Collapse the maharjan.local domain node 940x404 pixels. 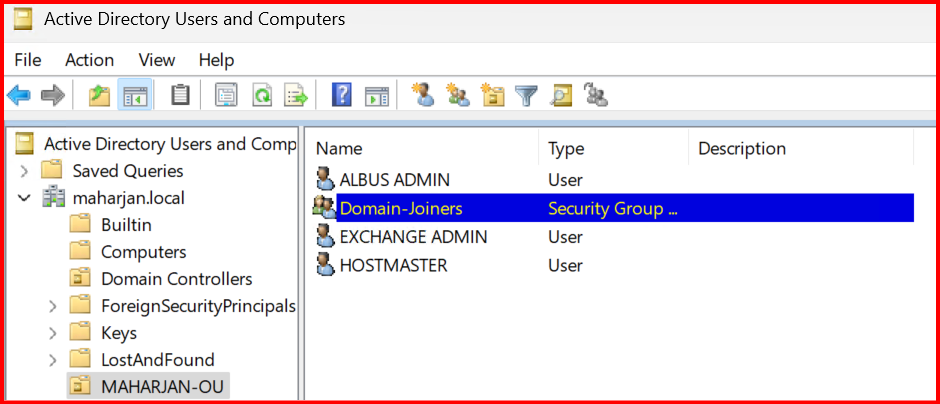click(x=25, y=198)
